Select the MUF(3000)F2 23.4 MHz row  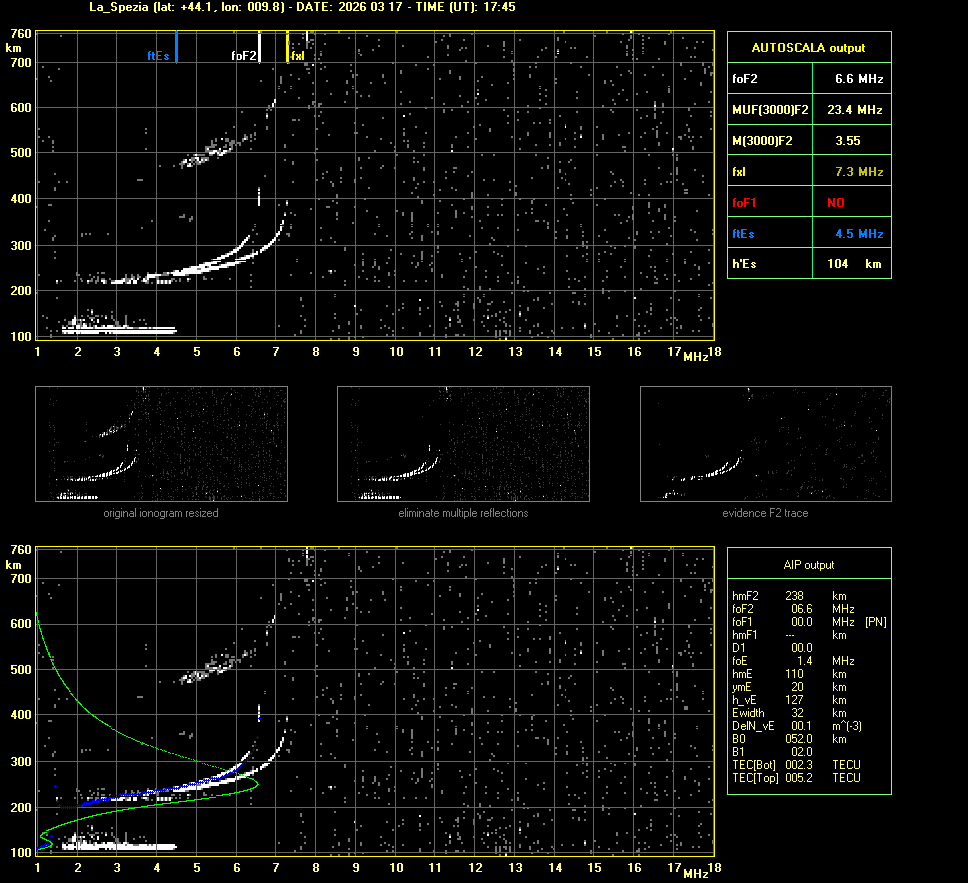808,109
